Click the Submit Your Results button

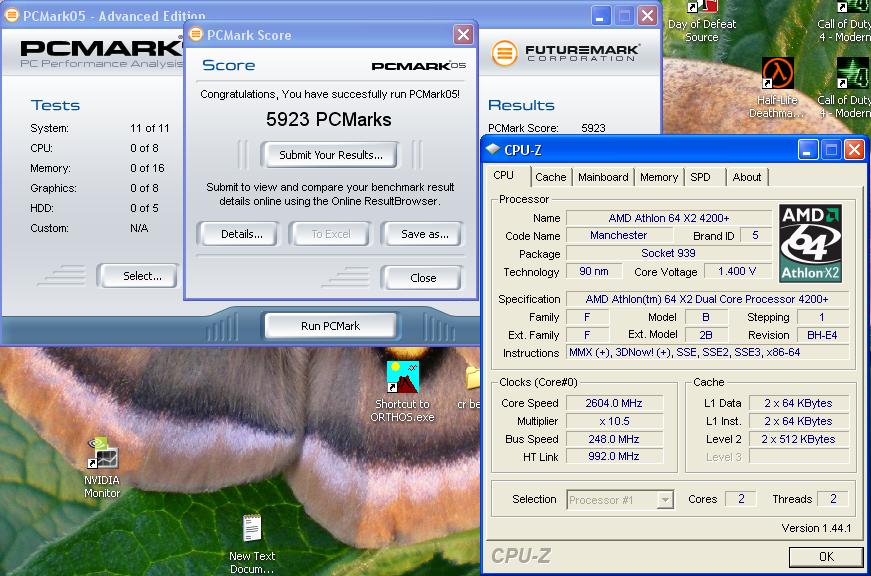(331, 155)
